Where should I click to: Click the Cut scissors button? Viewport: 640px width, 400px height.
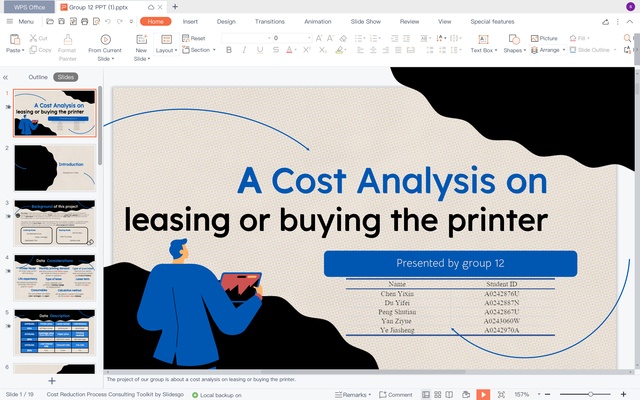(x=38, y=38)
